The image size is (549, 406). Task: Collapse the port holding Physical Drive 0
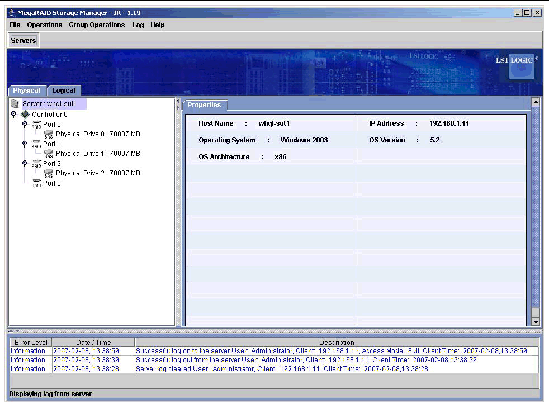(x=25, y=124)
